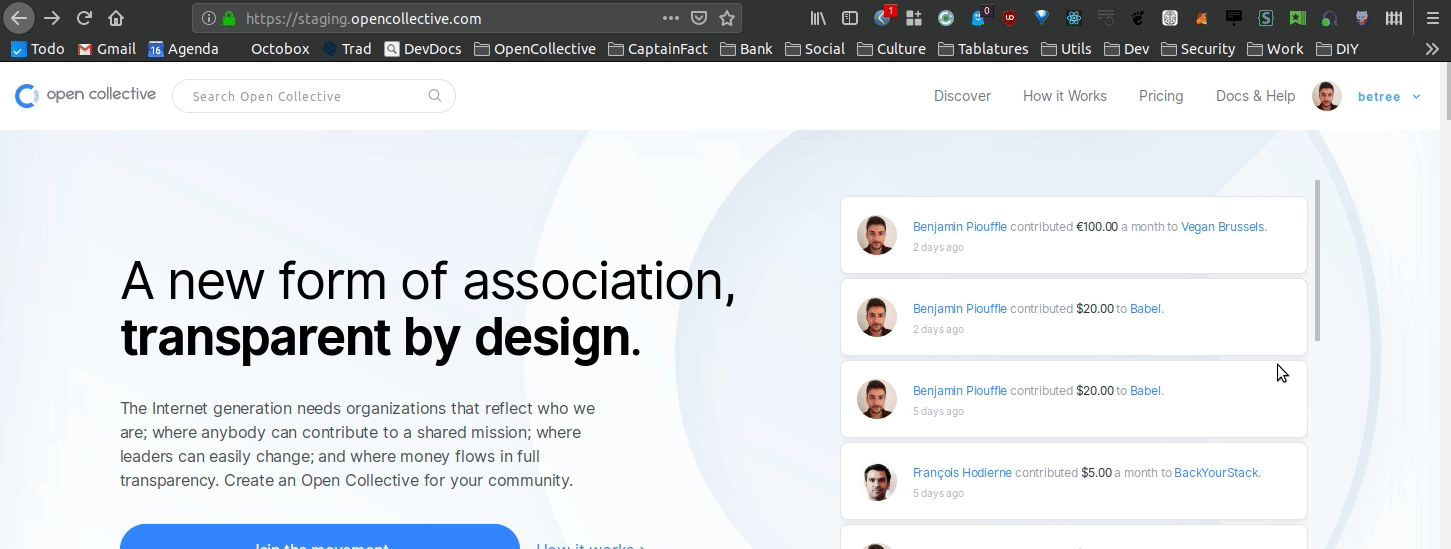This screenshot has height=549, width=1451.
Task: Save page to Pocket
Action: click(x=700, y=18)
